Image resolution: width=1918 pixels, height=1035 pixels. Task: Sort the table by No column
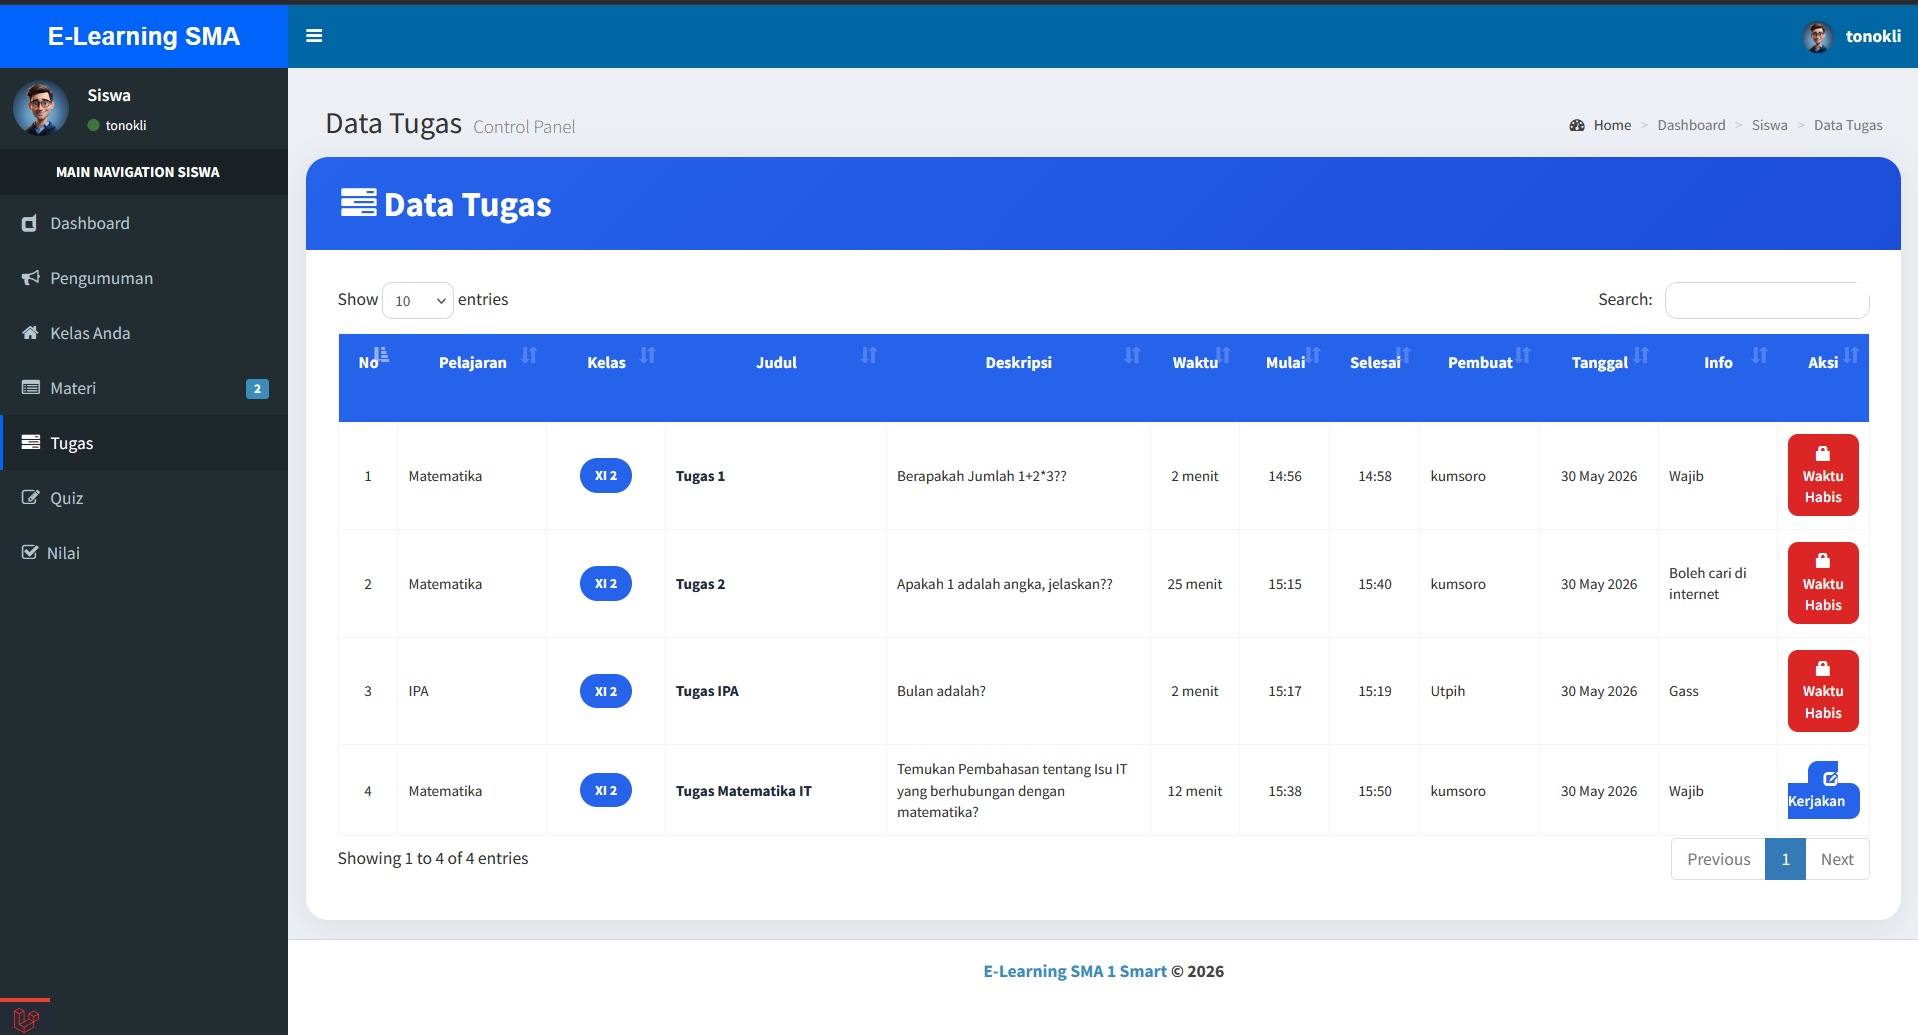(368, 378)
